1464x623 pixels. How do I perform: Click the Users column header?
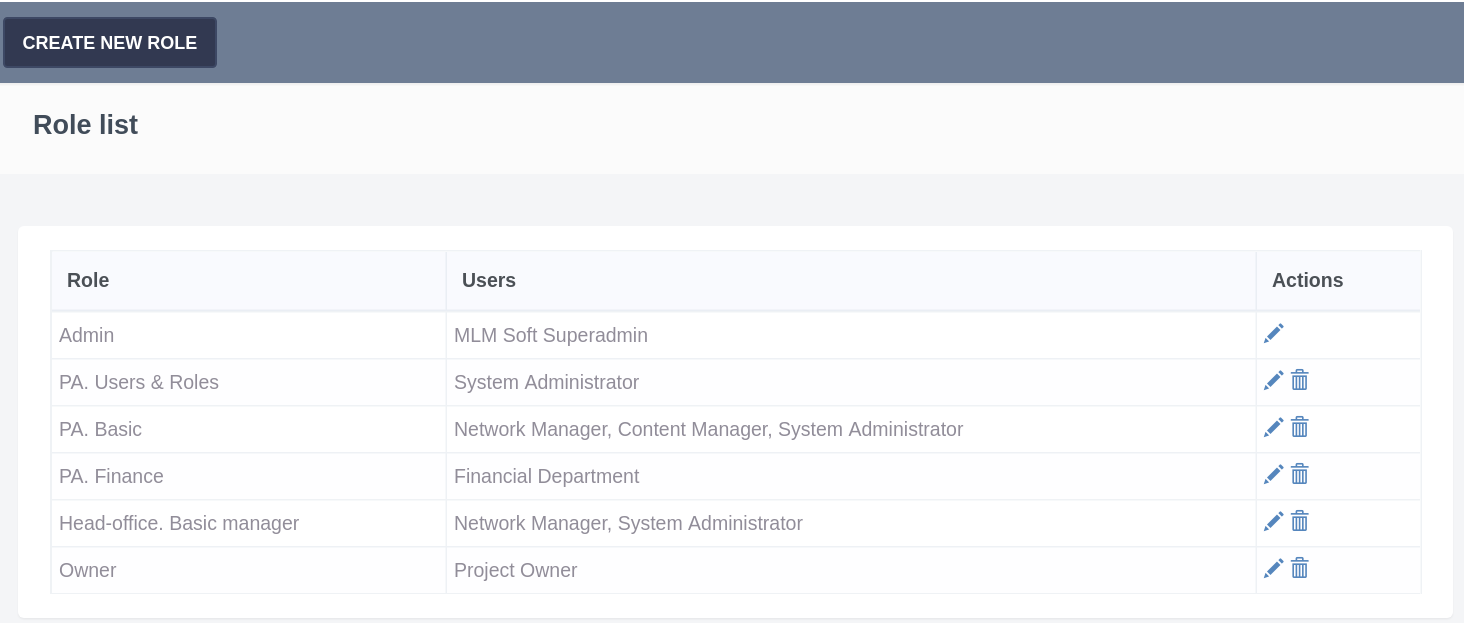click(x=489, y=281)
